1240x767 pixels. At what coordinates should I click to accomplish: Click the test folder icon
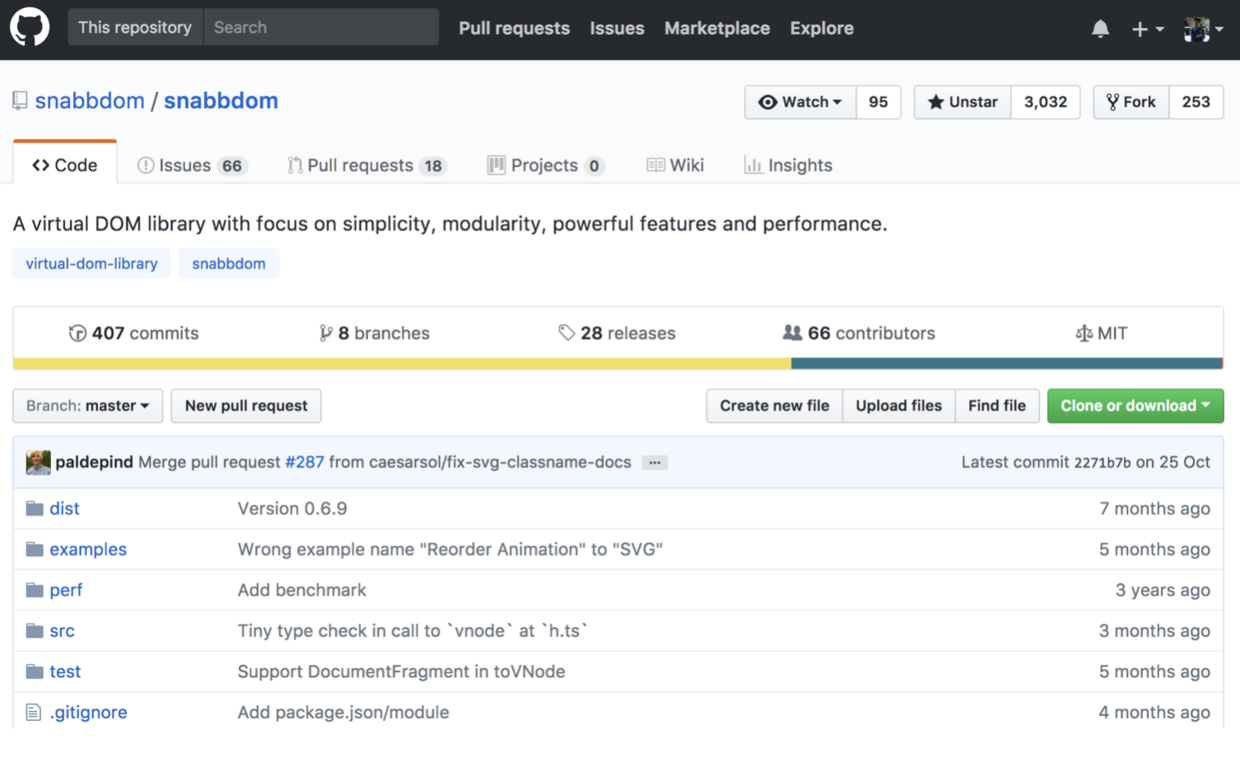[x=35, y=672]
